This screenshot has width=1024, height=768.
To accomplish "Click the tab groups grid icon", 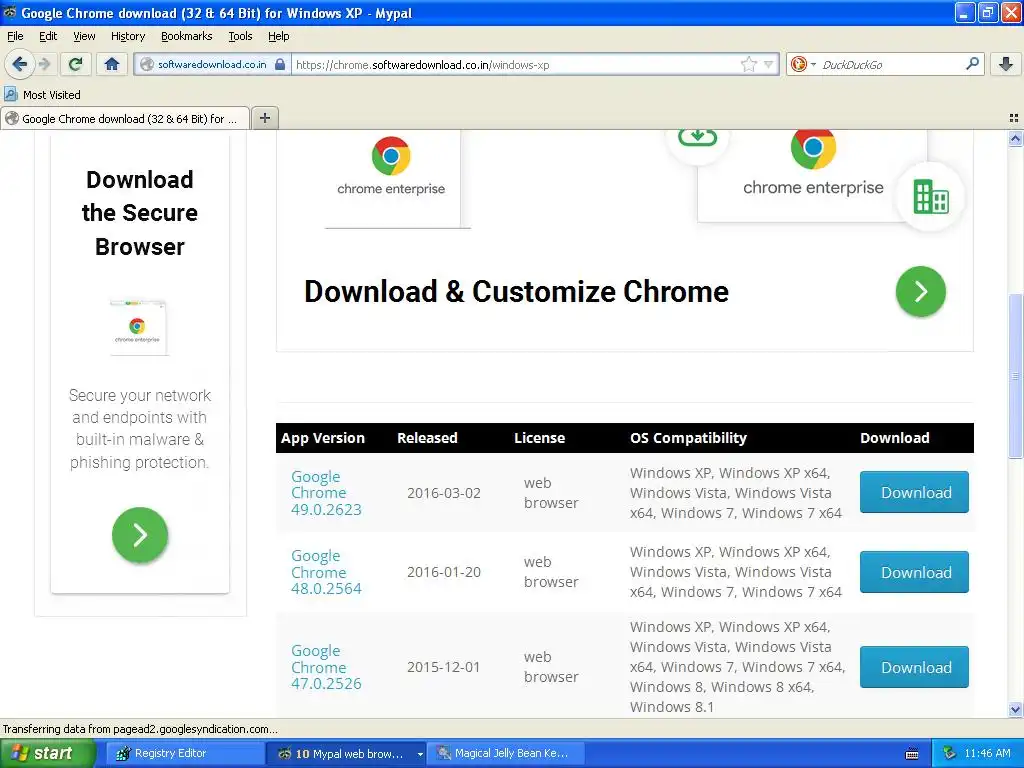I will click(1014, 118).
